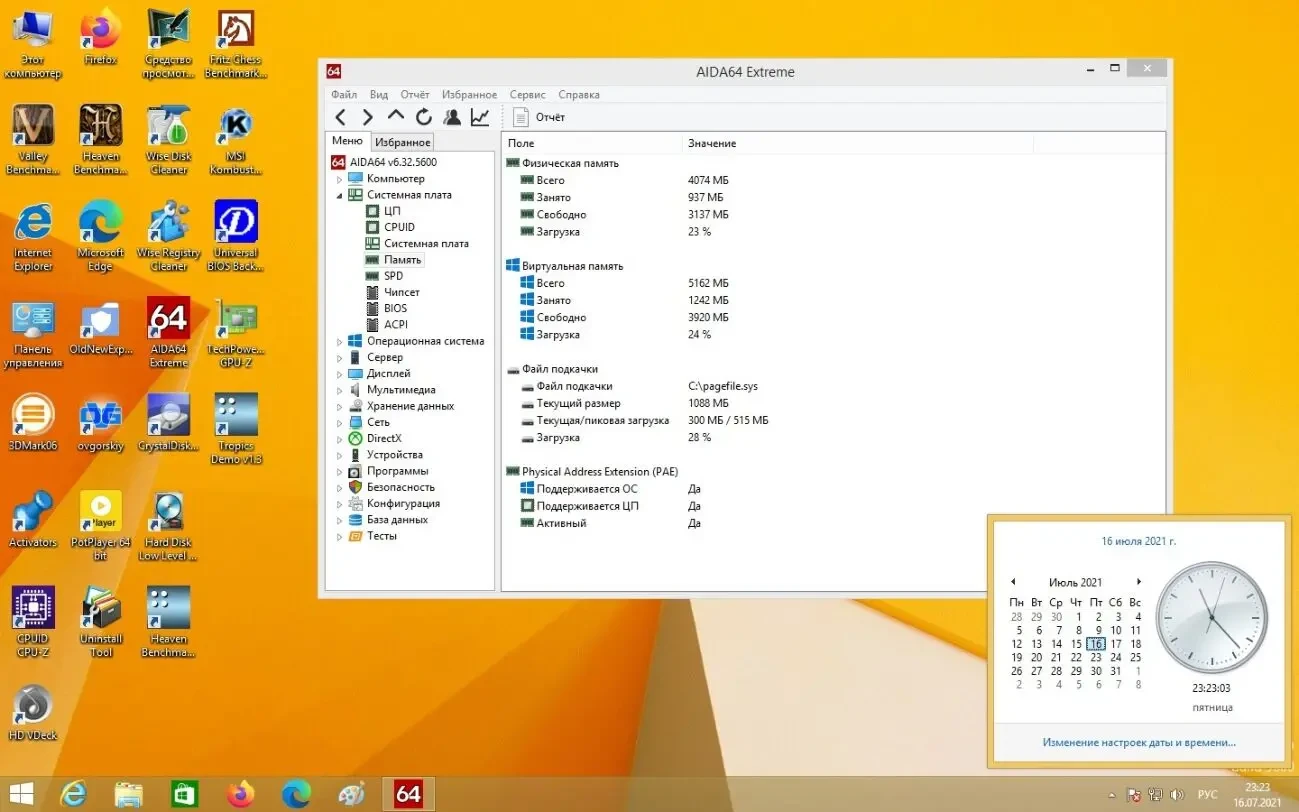Screen dimensions: 1299x812
Task: Click the Изменение настроек даты и времени link
Action: pyautogui.click(x=1138, y=742)
